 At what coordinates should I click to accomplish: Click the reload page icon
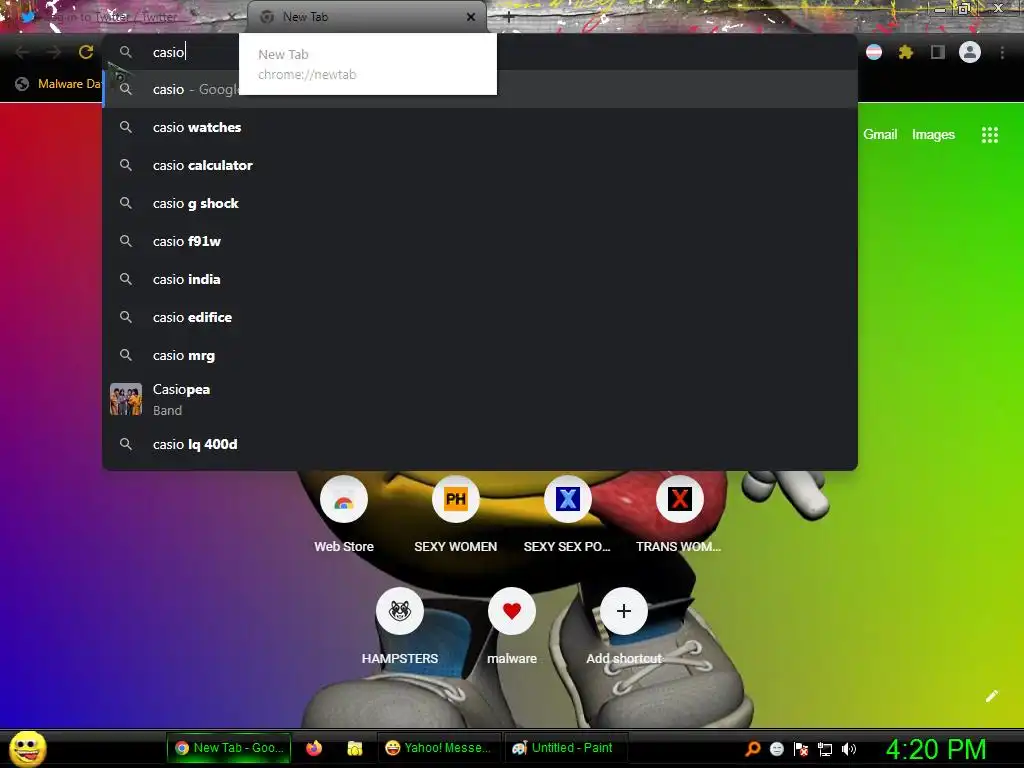coord(86,52)
